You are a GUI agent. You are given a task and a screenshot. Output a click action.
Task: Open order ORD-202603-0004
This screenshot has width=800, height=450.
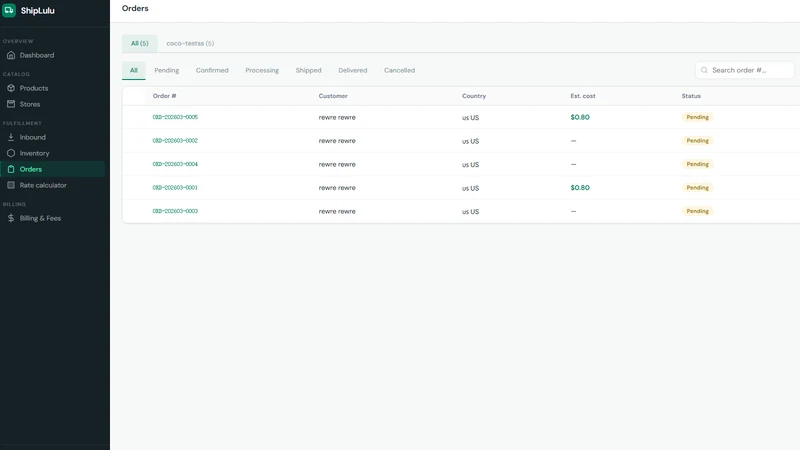[x=175, y=164]
